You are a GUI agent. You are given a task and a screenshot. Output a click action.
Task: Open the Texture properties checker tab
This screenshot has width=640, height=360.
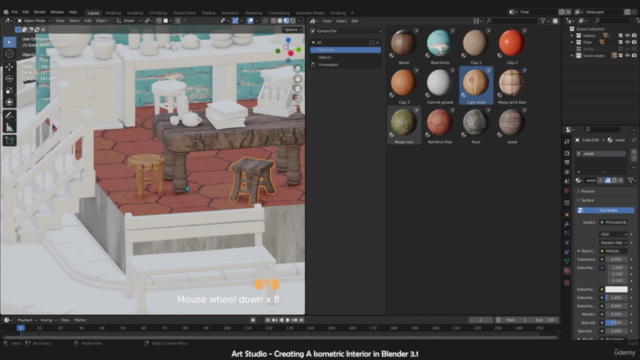tap(567, 282)
